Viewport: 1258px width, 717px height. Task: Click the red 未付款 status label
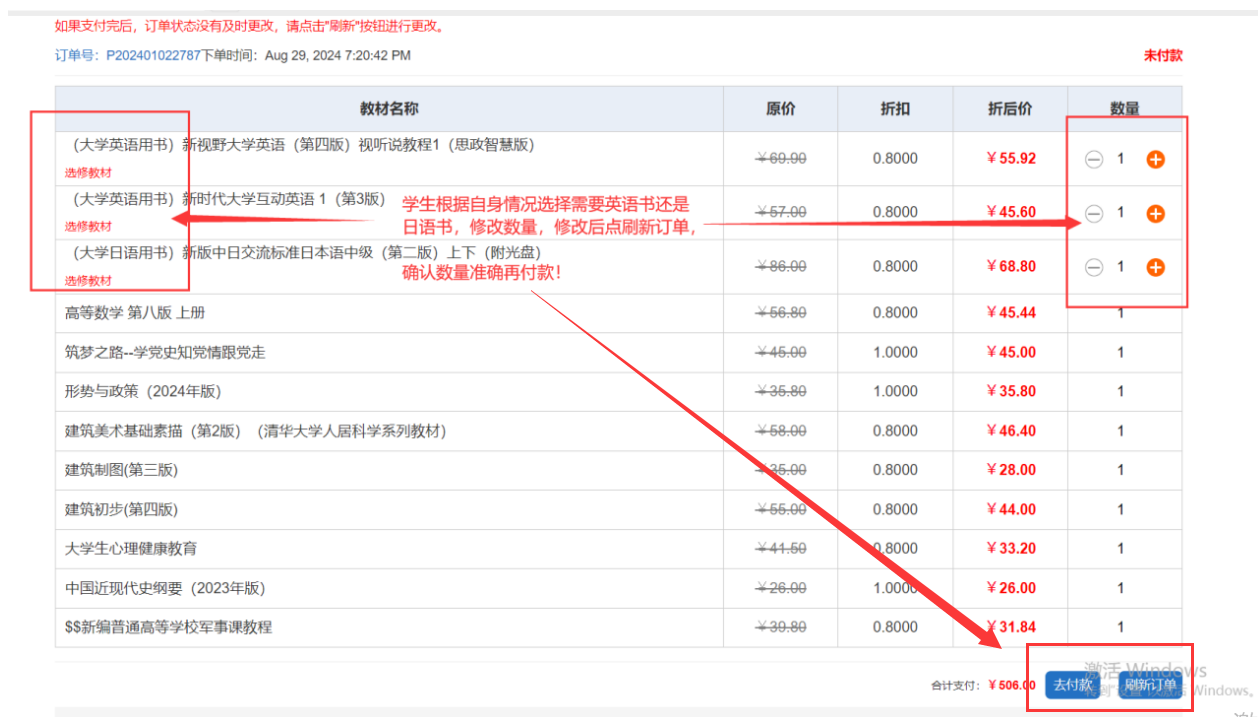tap(1163, 56)
